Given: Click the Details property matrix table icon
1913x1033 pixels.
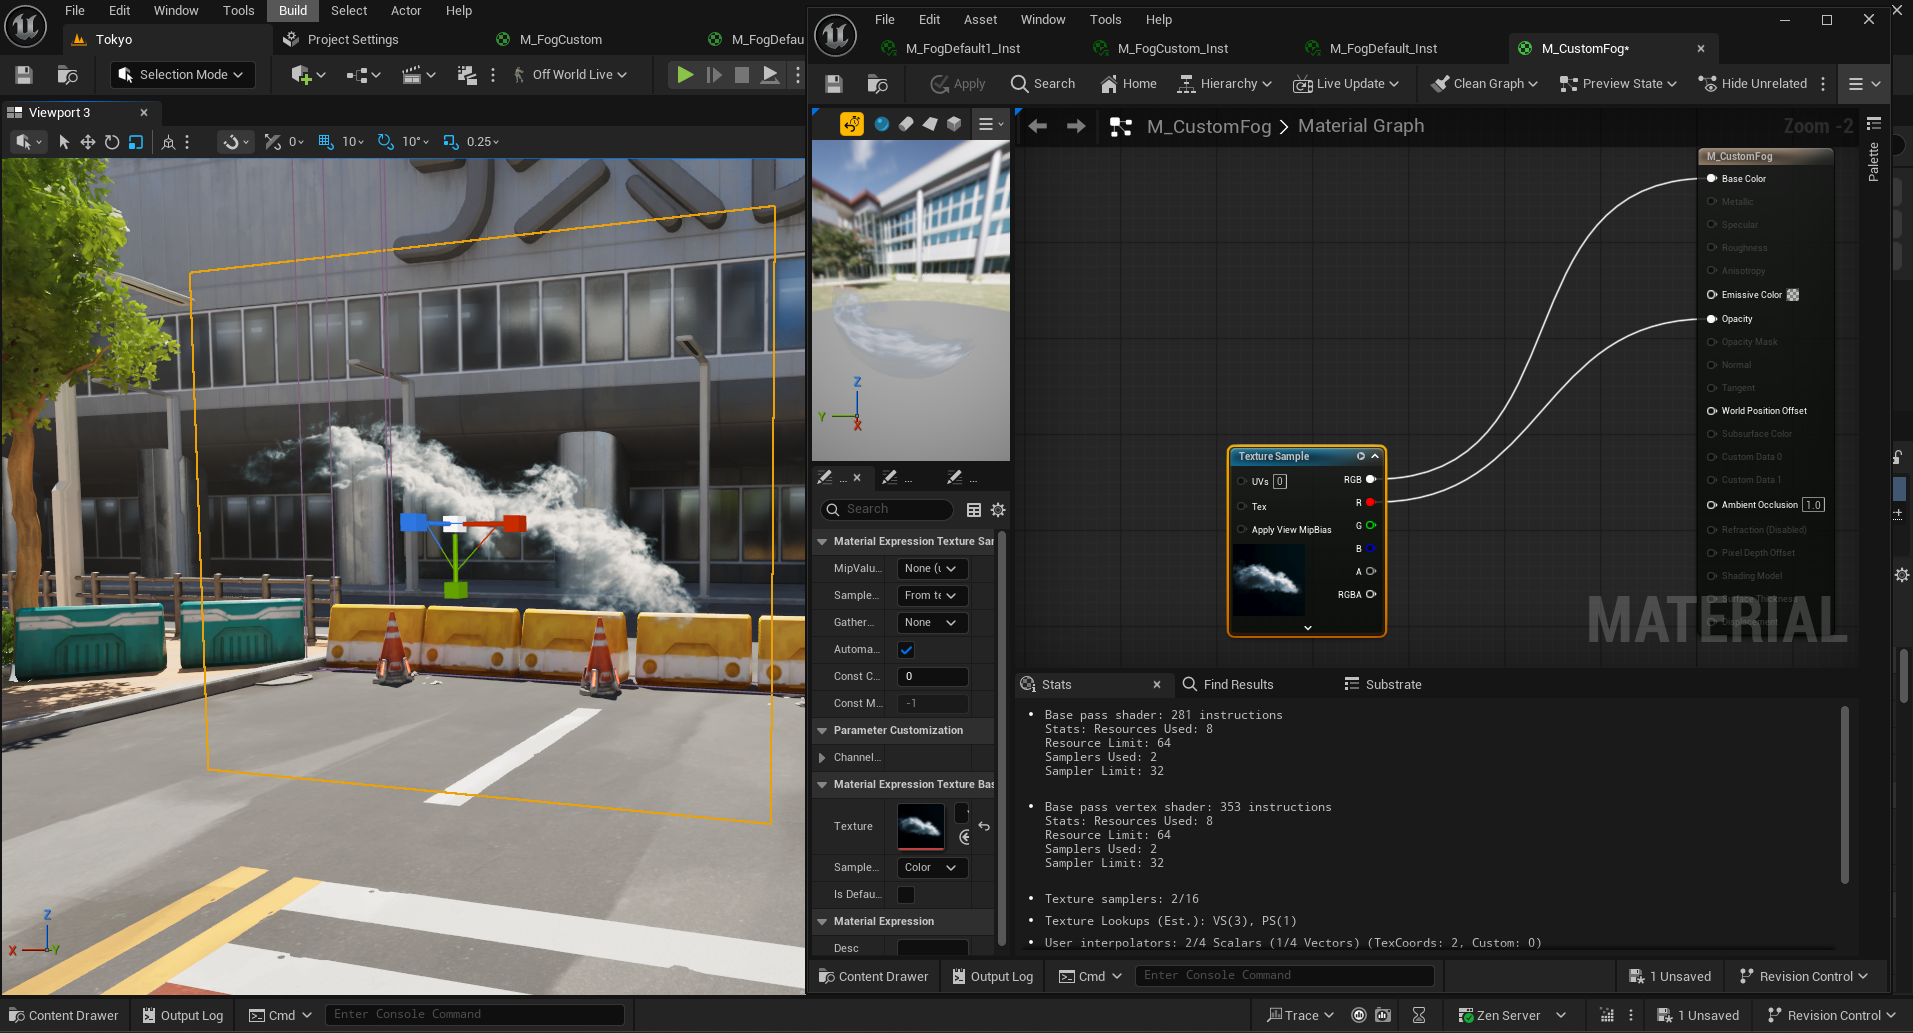Looking at the screenshot, I should [x=974, y=510].
